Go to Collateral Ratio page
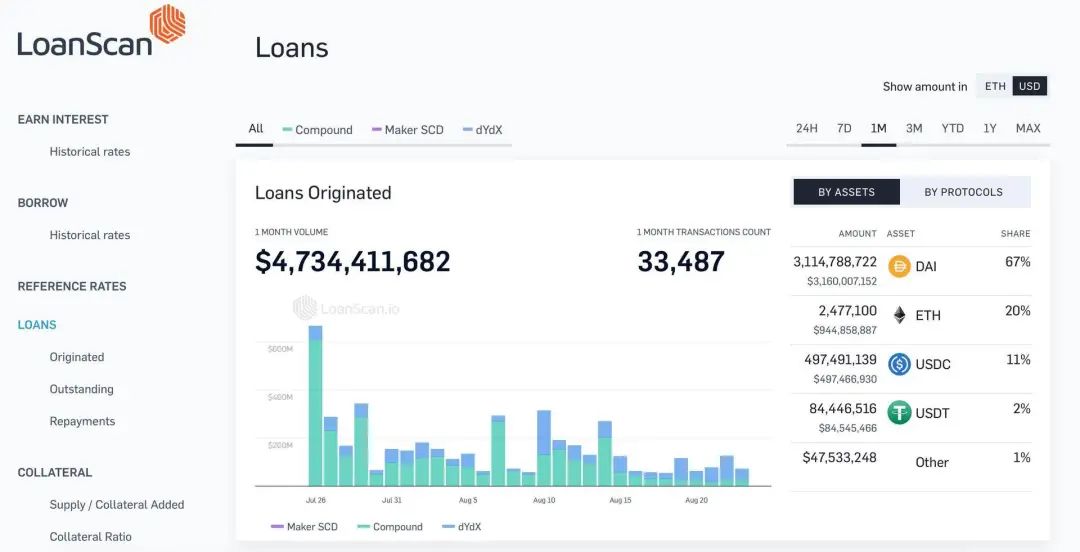 [x=91, y=537]
